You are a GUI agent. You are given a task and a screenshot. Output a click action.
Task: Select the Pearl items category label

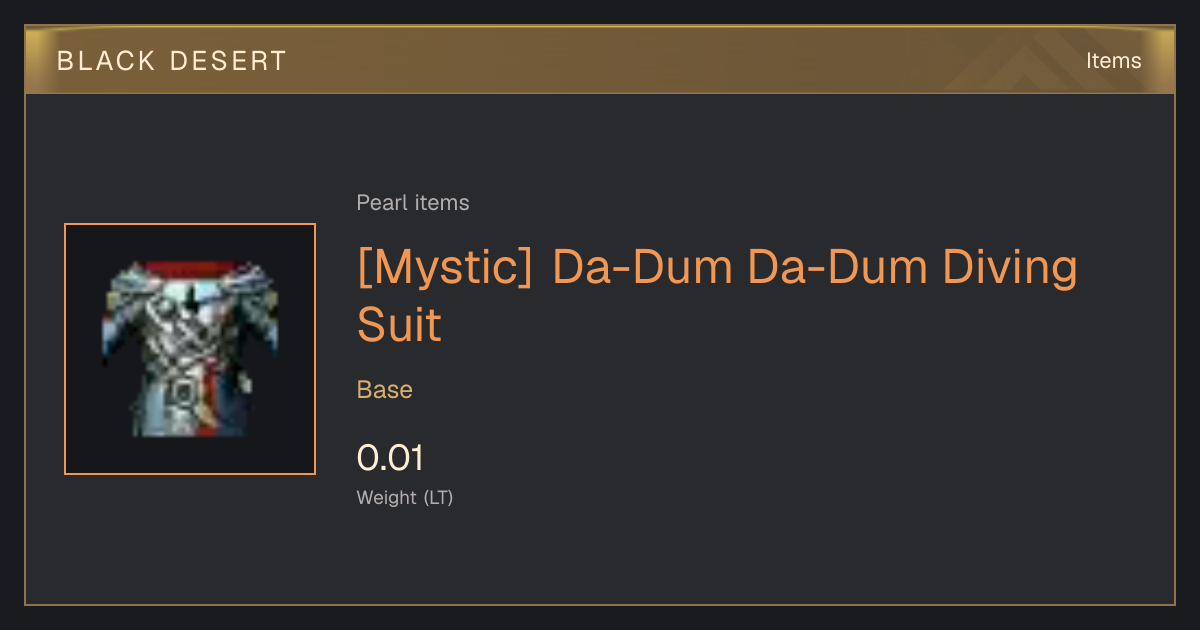(413, 203)
